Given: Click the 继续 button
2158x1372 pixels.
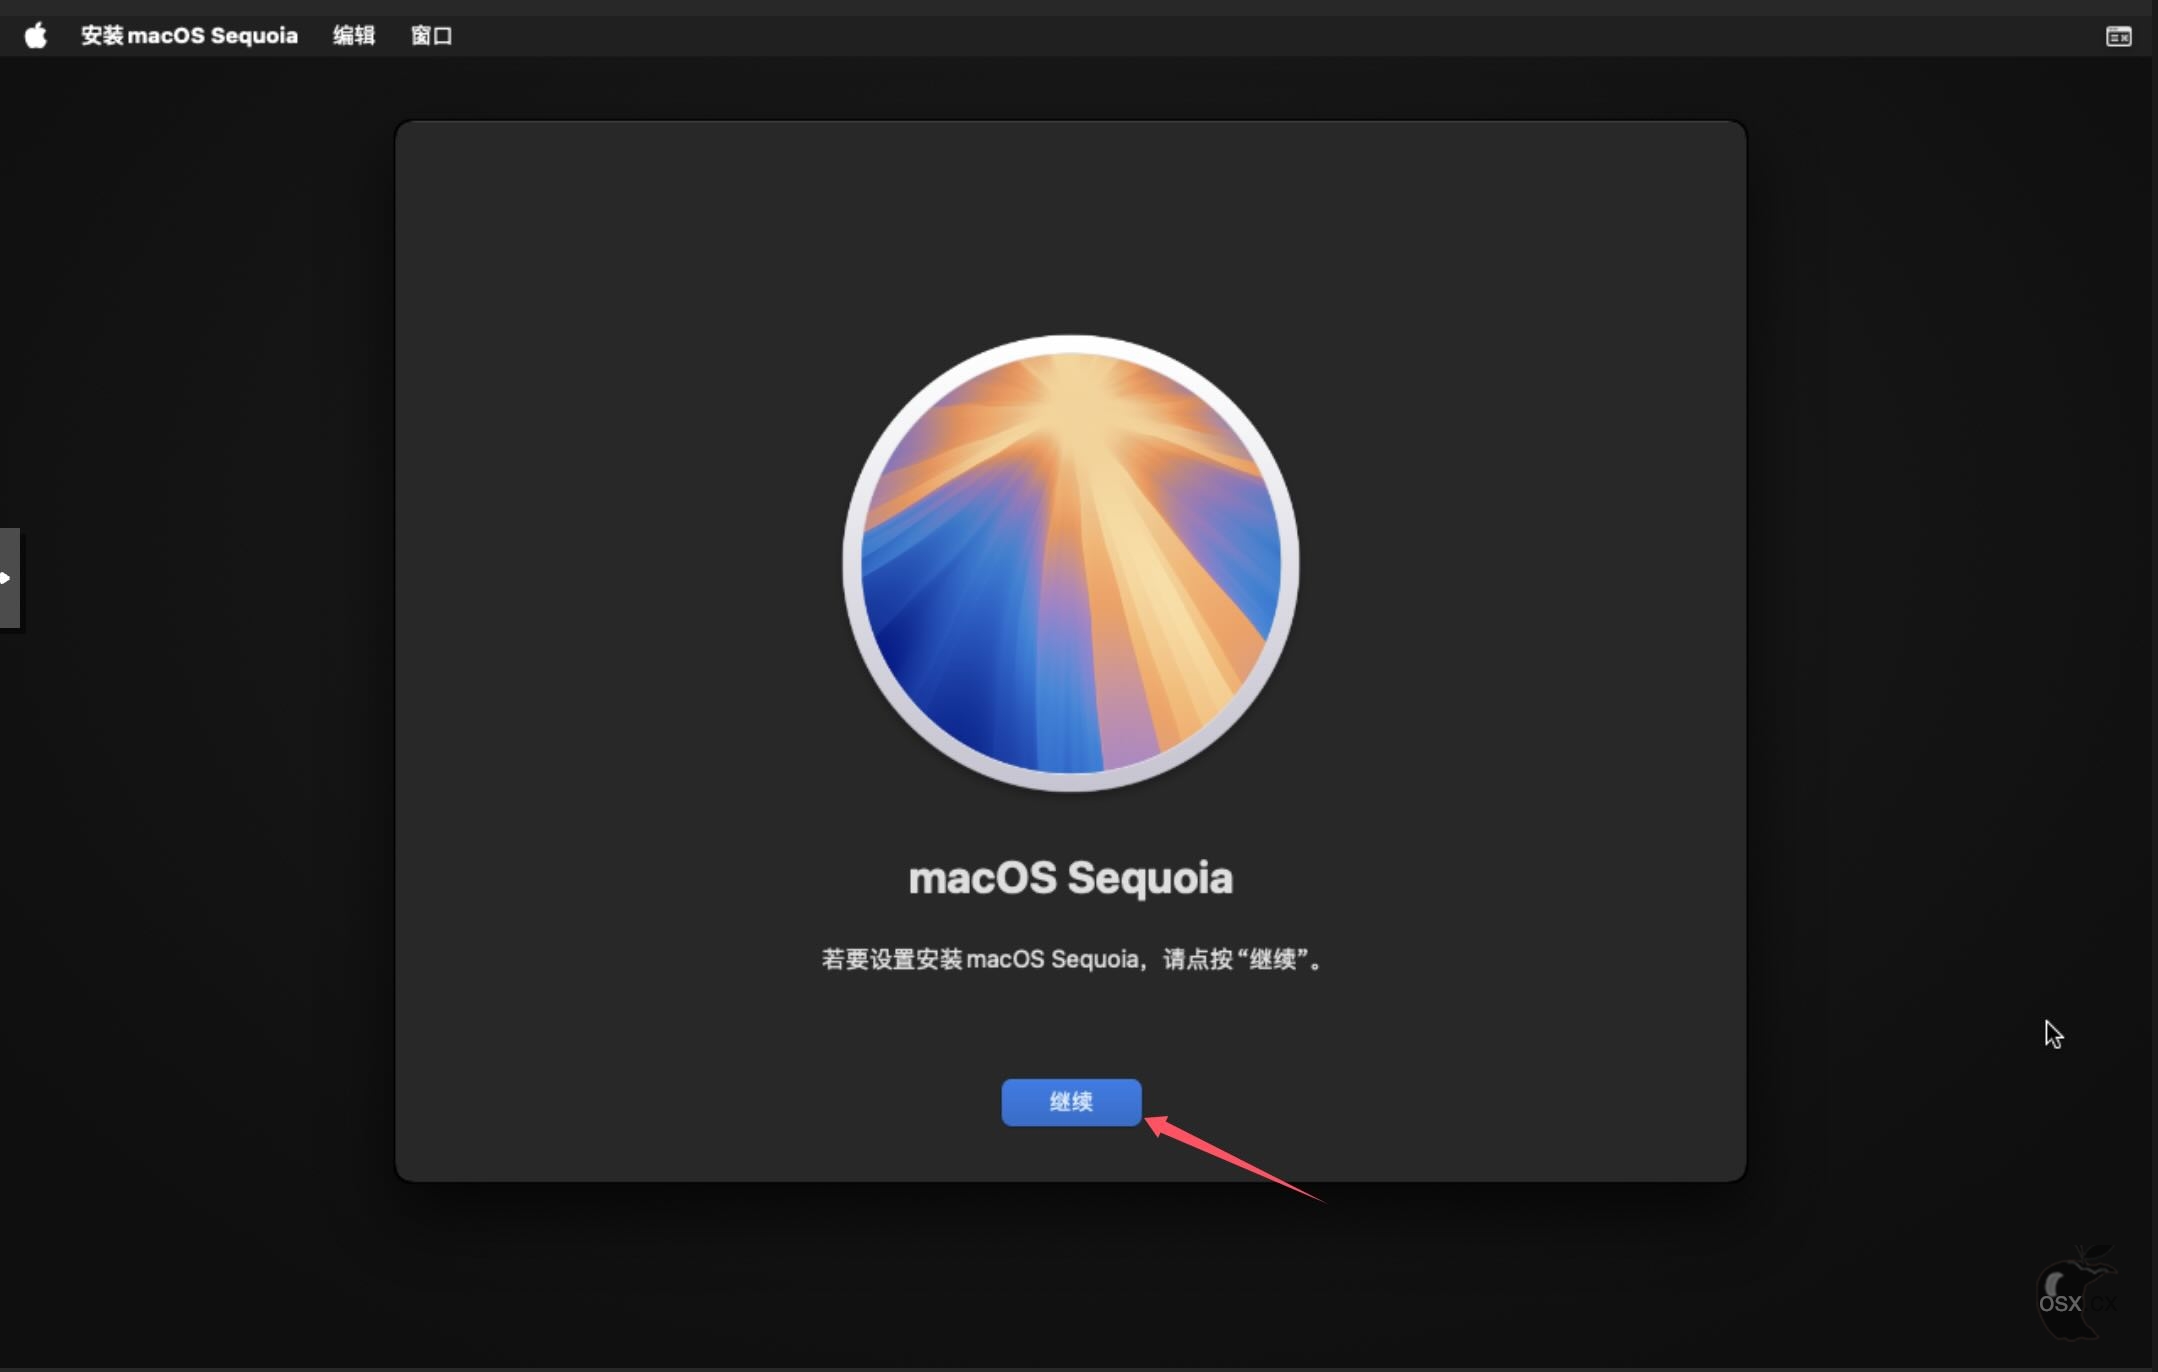Looking at the screenshot, I should point(1071,1102).
